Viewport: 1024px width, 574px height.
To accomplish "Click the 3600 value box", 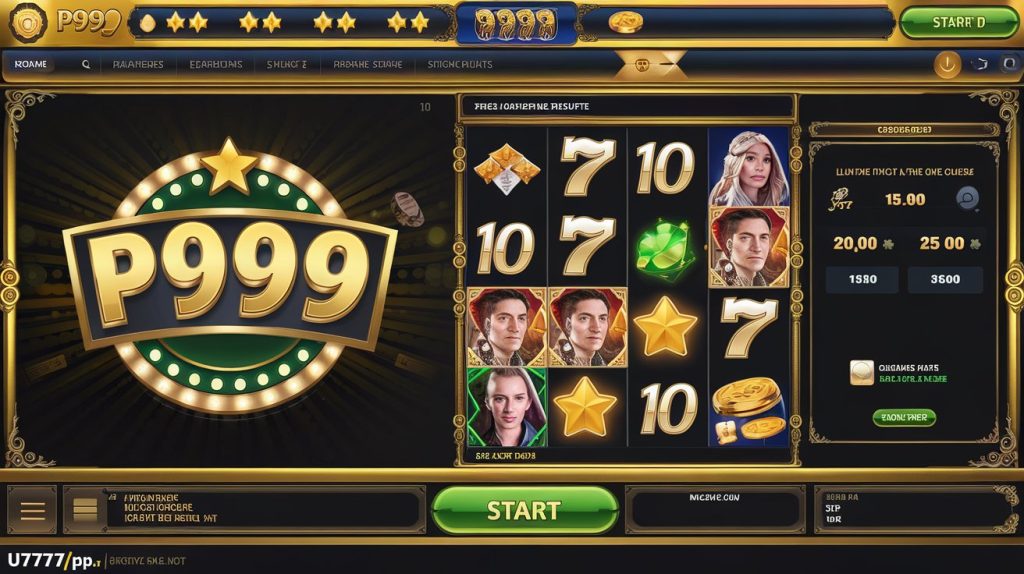I will point(945,279).
